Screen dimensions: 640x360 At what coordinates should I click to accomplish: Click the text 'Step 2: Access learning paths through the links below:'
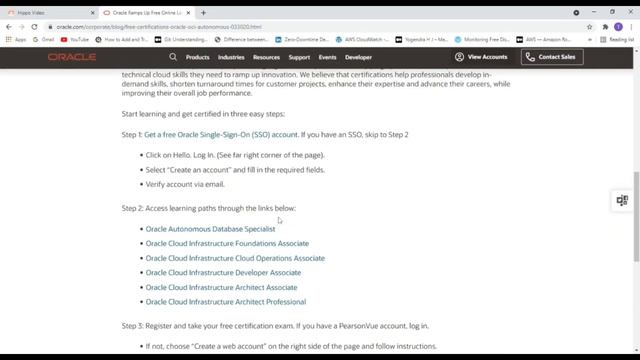[209, 208]
